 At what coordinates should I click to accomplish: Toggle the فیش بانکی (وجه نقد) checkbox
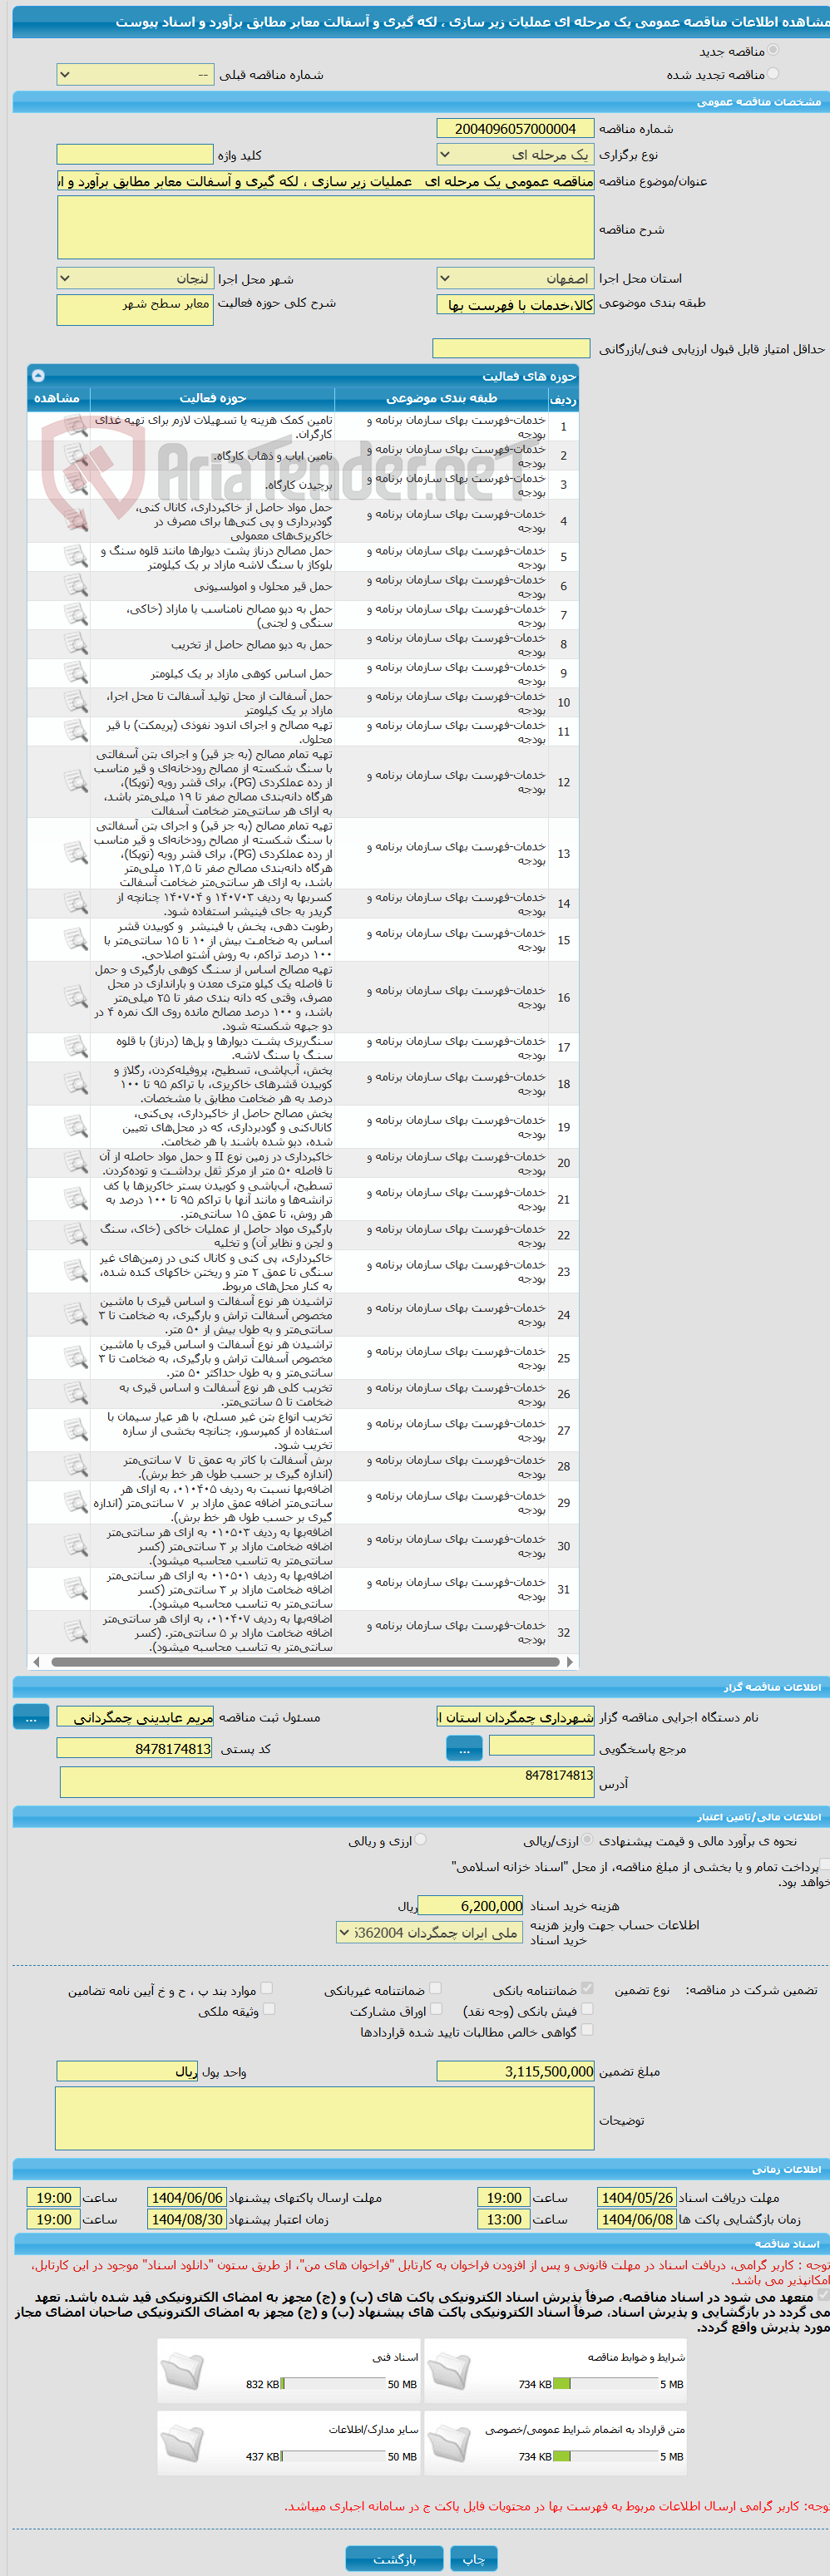(x=587, y=2008)
